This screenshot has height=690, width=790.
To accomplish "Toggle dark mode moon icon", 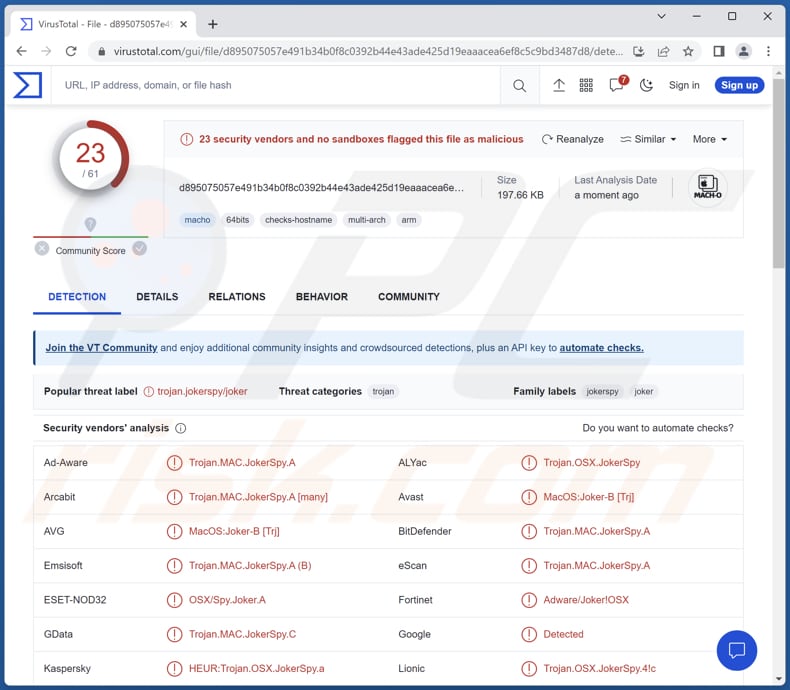I will click(x=646, y=86).
